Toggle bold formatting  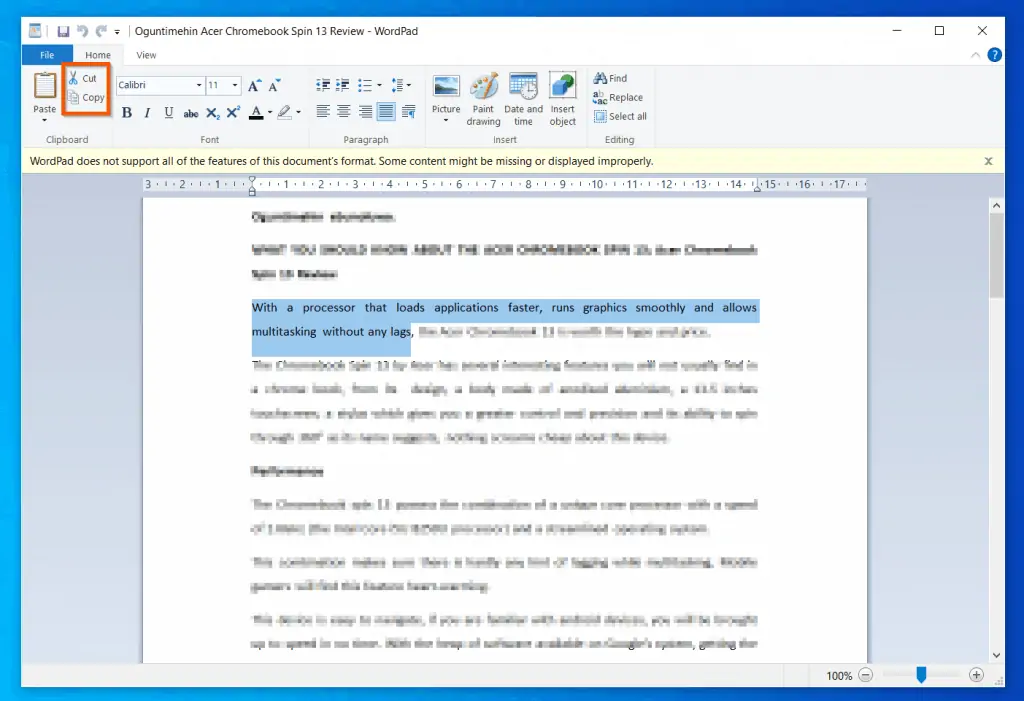[126, 112]
